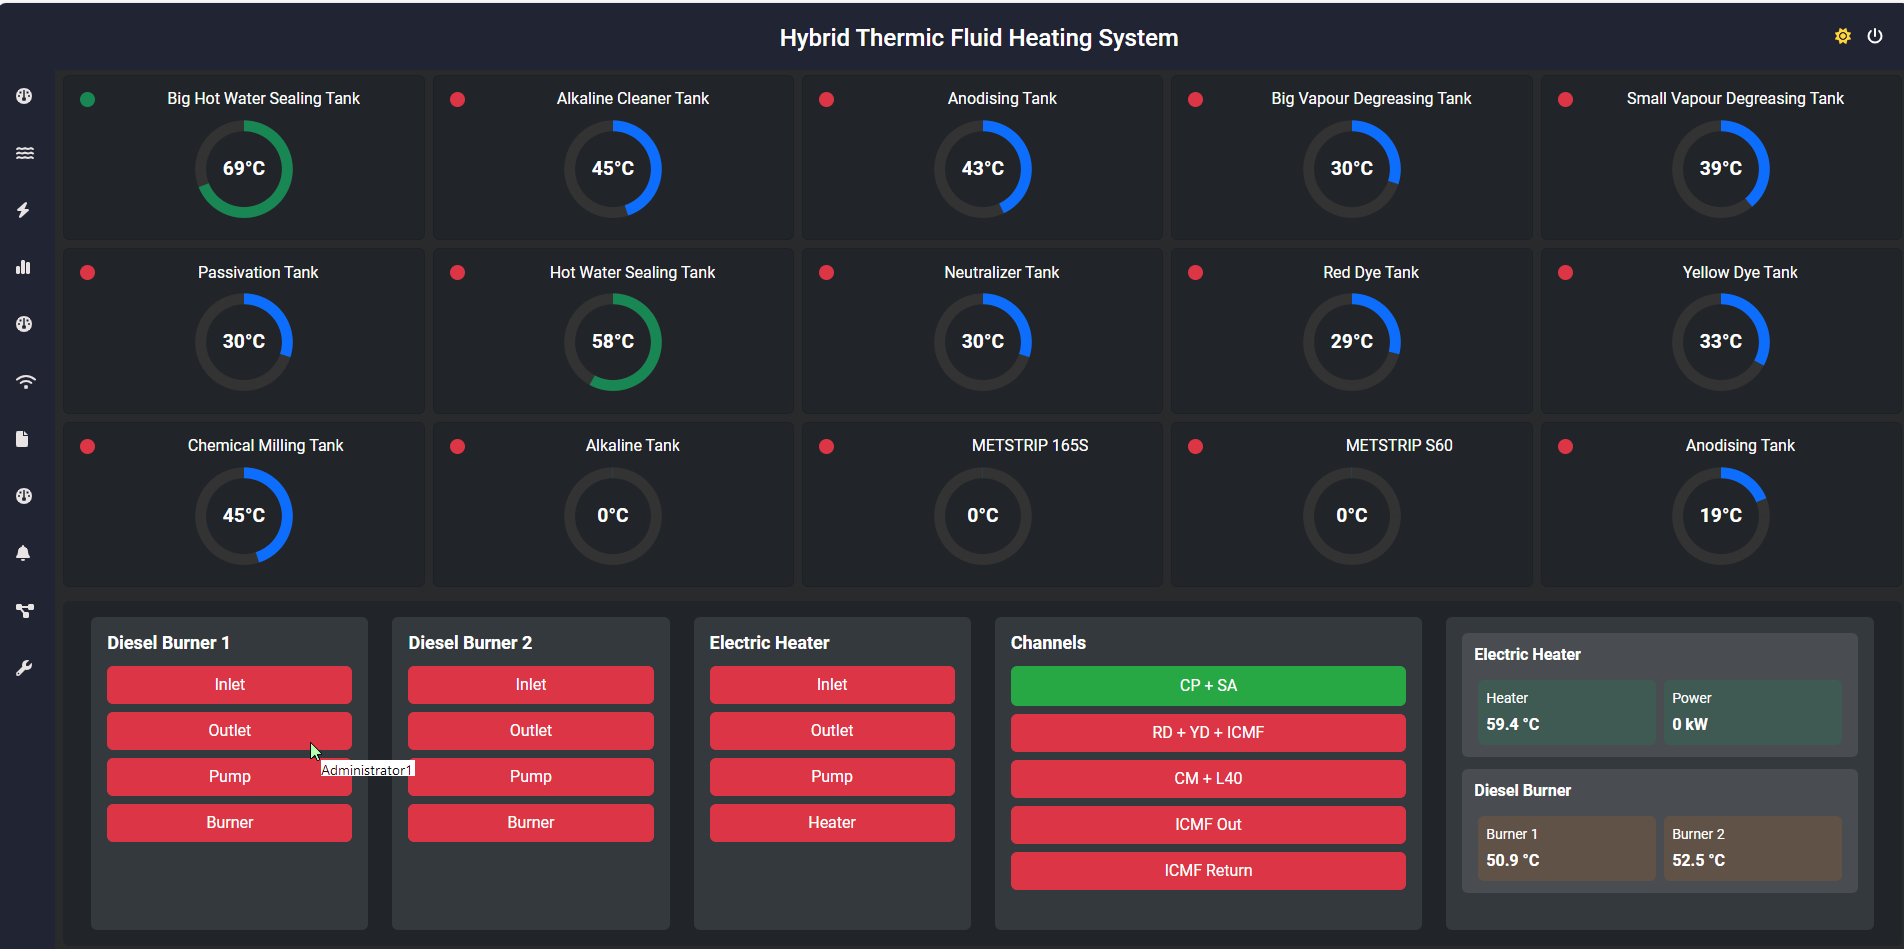Activate the Inlet on Diesel Burner 1
The image size is (1904, 949).
click(x=229, y=684)
